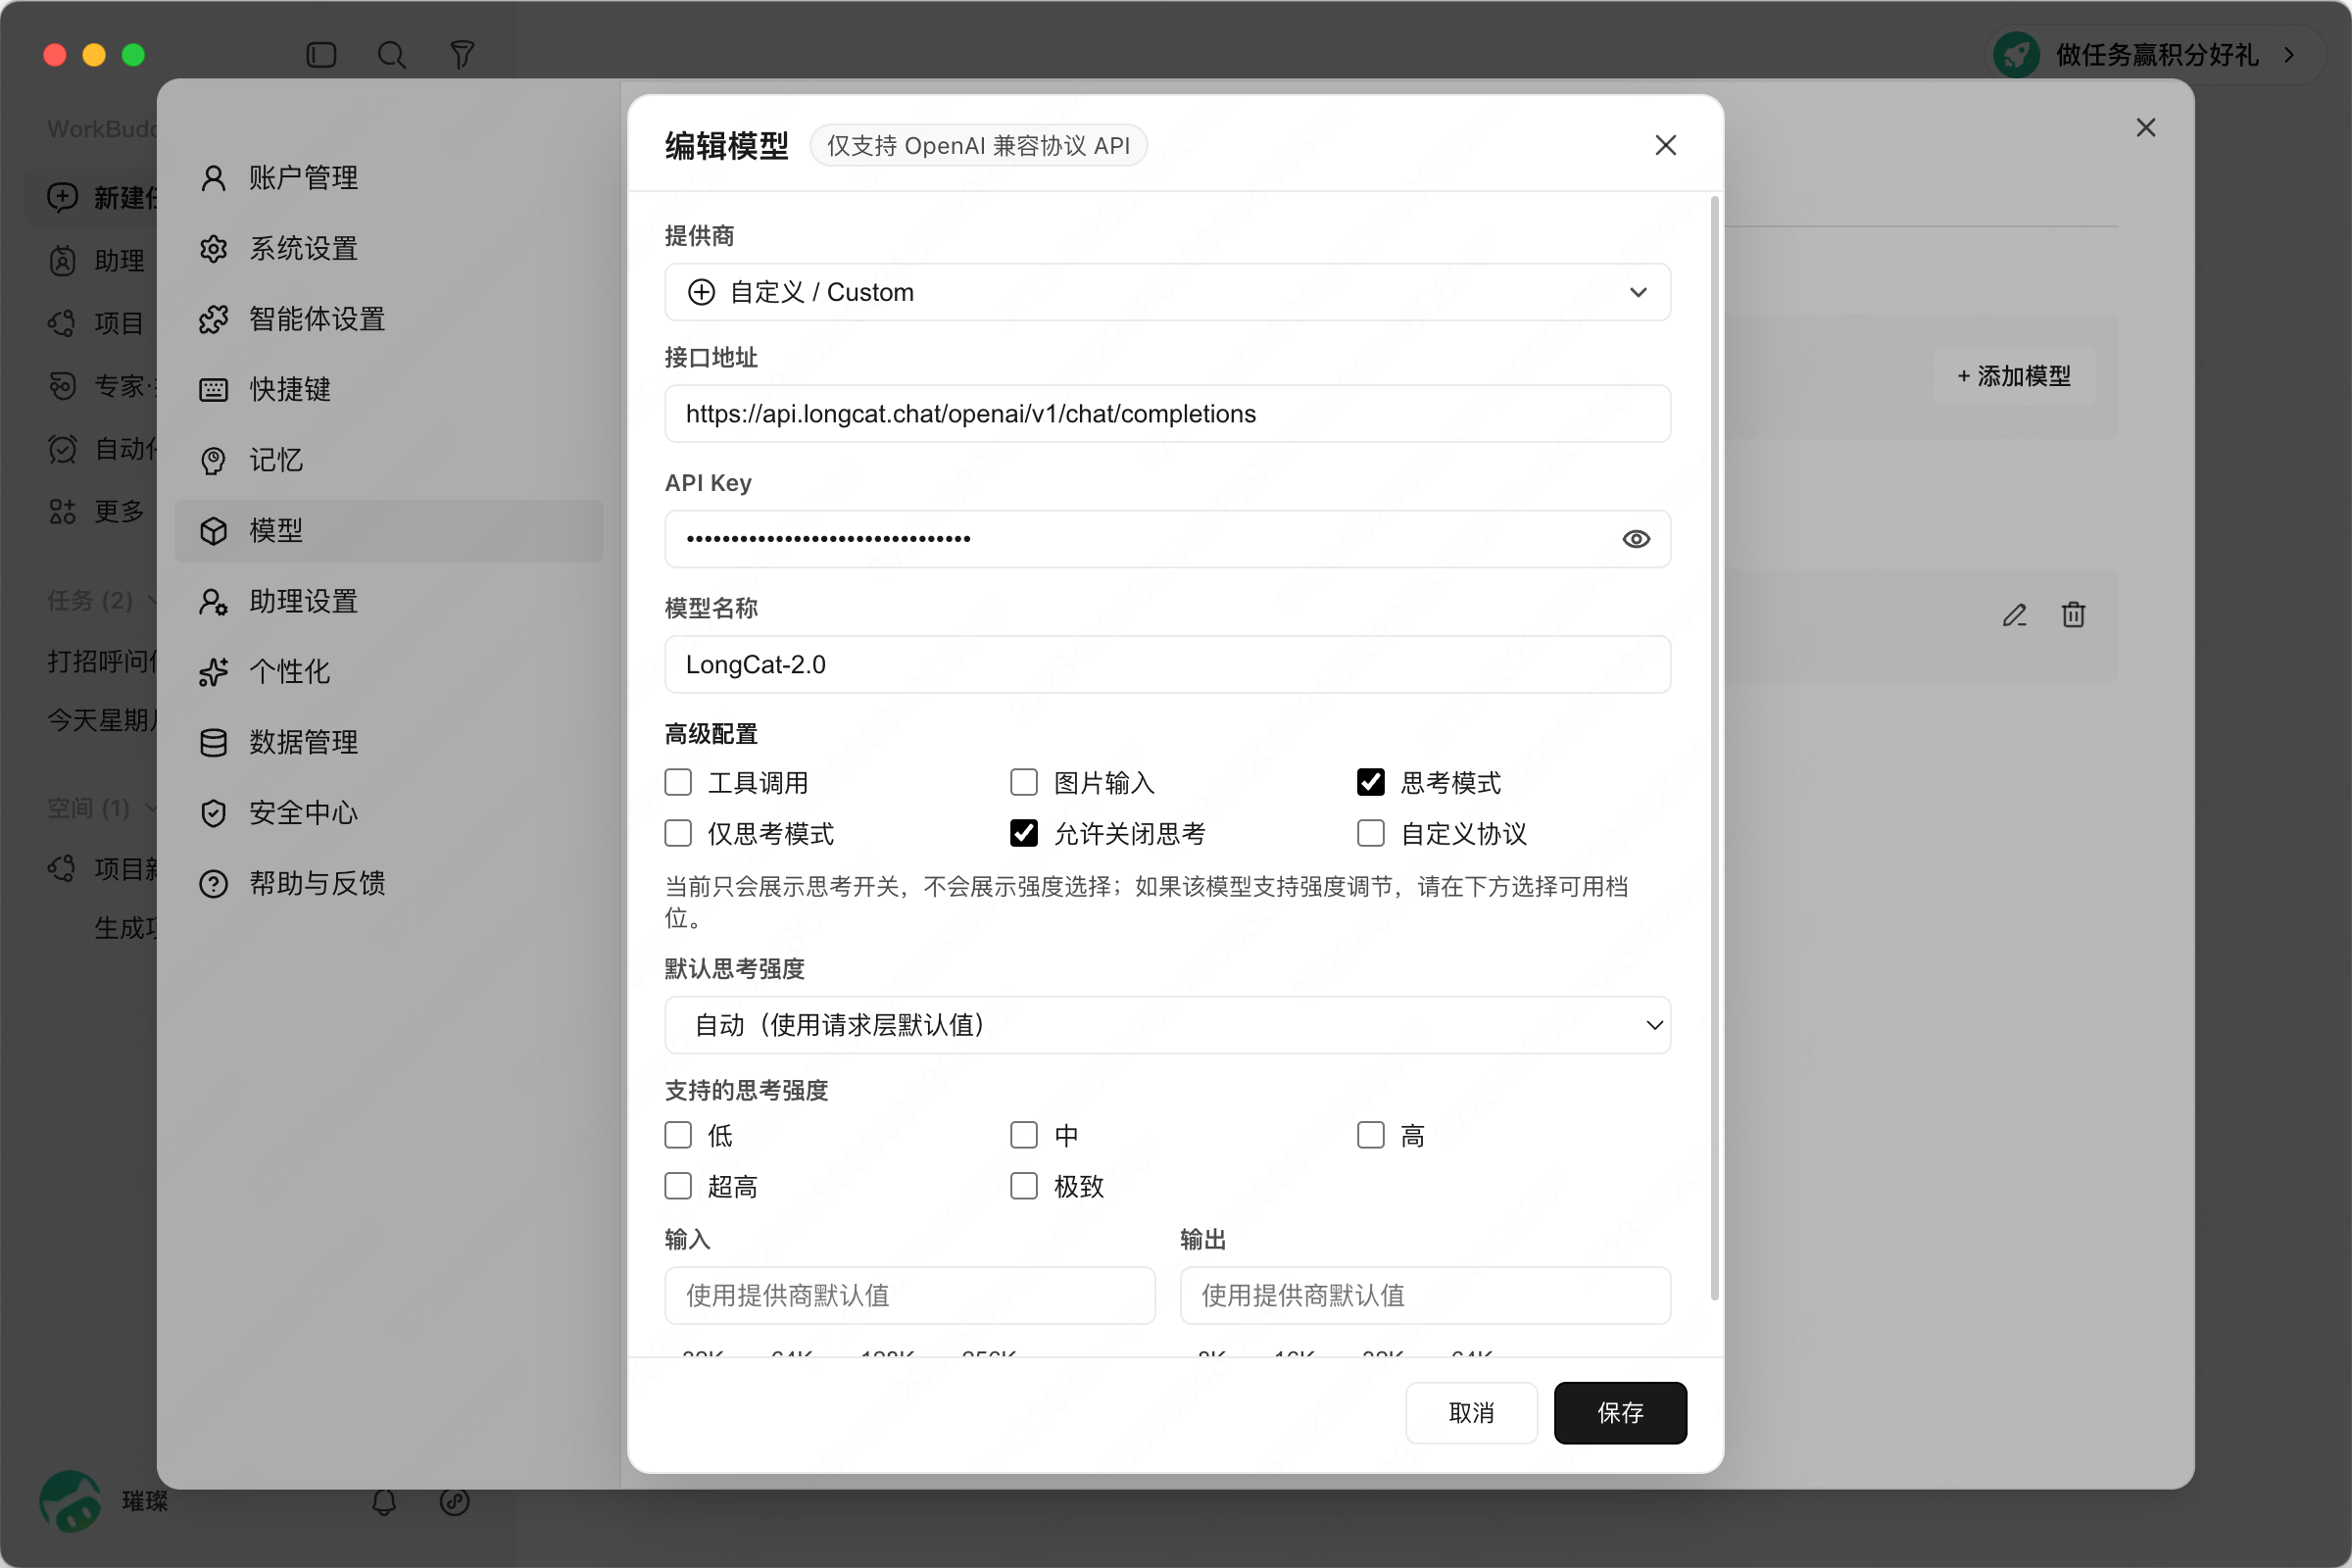Click the dialog vertical scrollbar
The height and width of the screenshot is (1568, 2352).
pyautogui.click(x=1714, y=748)
